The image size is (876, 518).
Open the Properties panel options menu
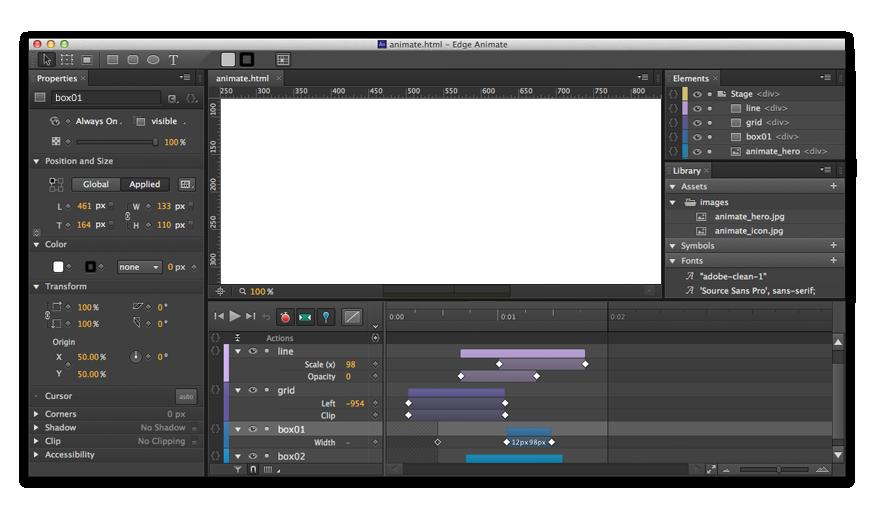tap(185, 78)
